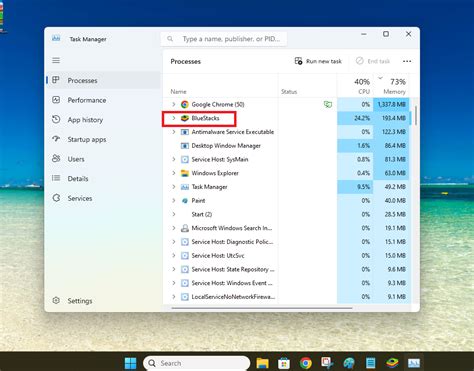Click the name, publisher or PID search field
This screenshot has height=371, width=474.
[x=224, y=39]
